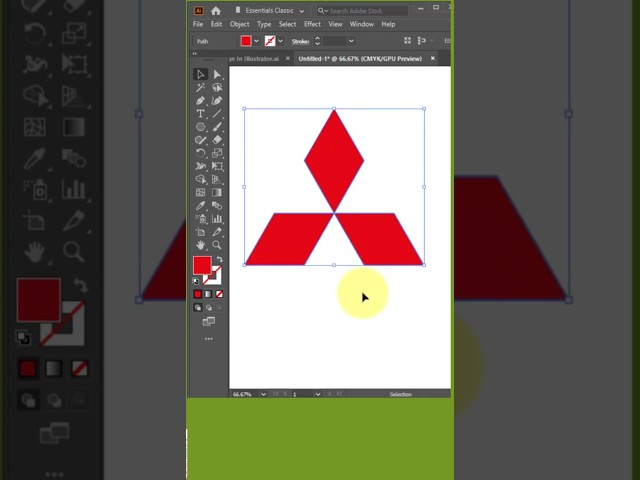Screen dimensions: 640x480
Task: Collapse the toolbar with double arrows
Action: coord(195,53)
